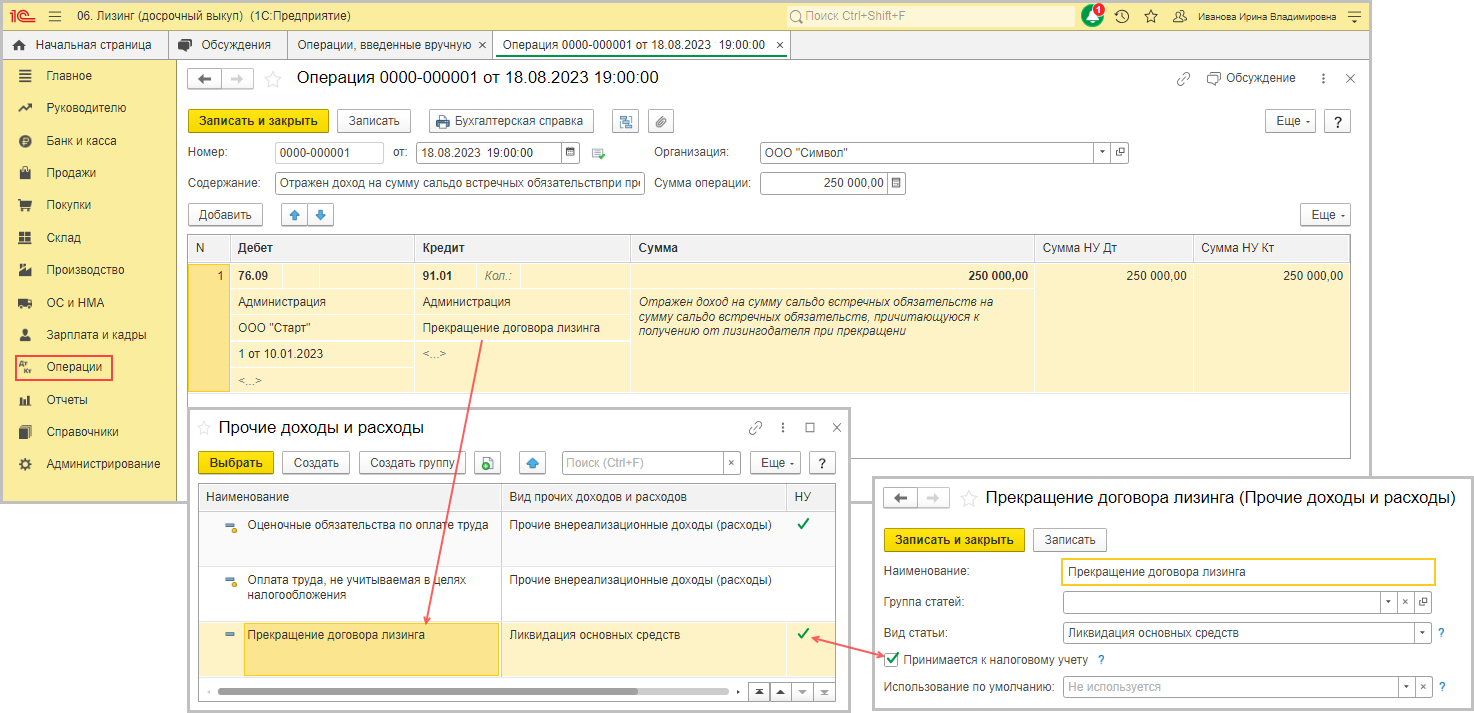Screen dimensions: 1474x713
Task: Open the Группа статей dropdown
Action: click(1387, 602)
